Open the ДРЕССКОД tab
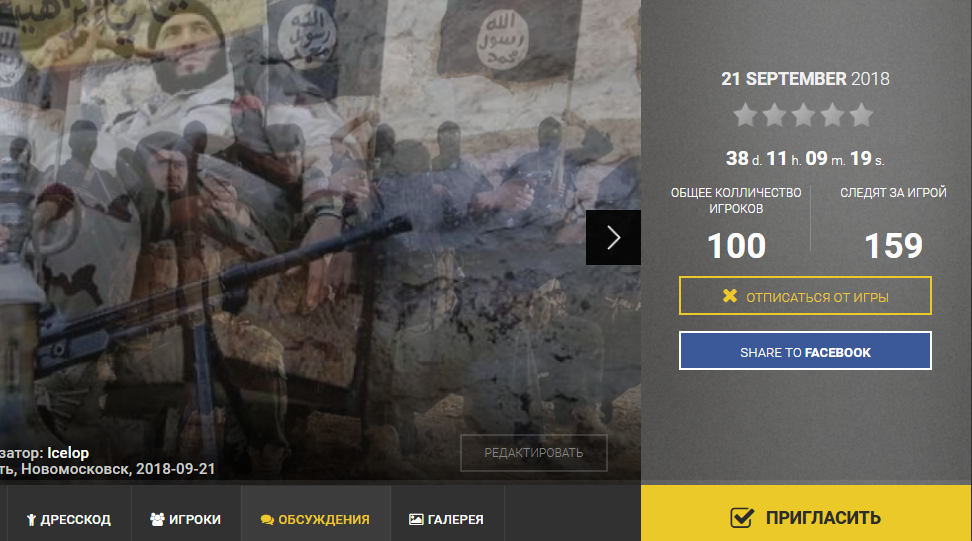The width and height of the screenshot is (972, 541). pos(69,519)
